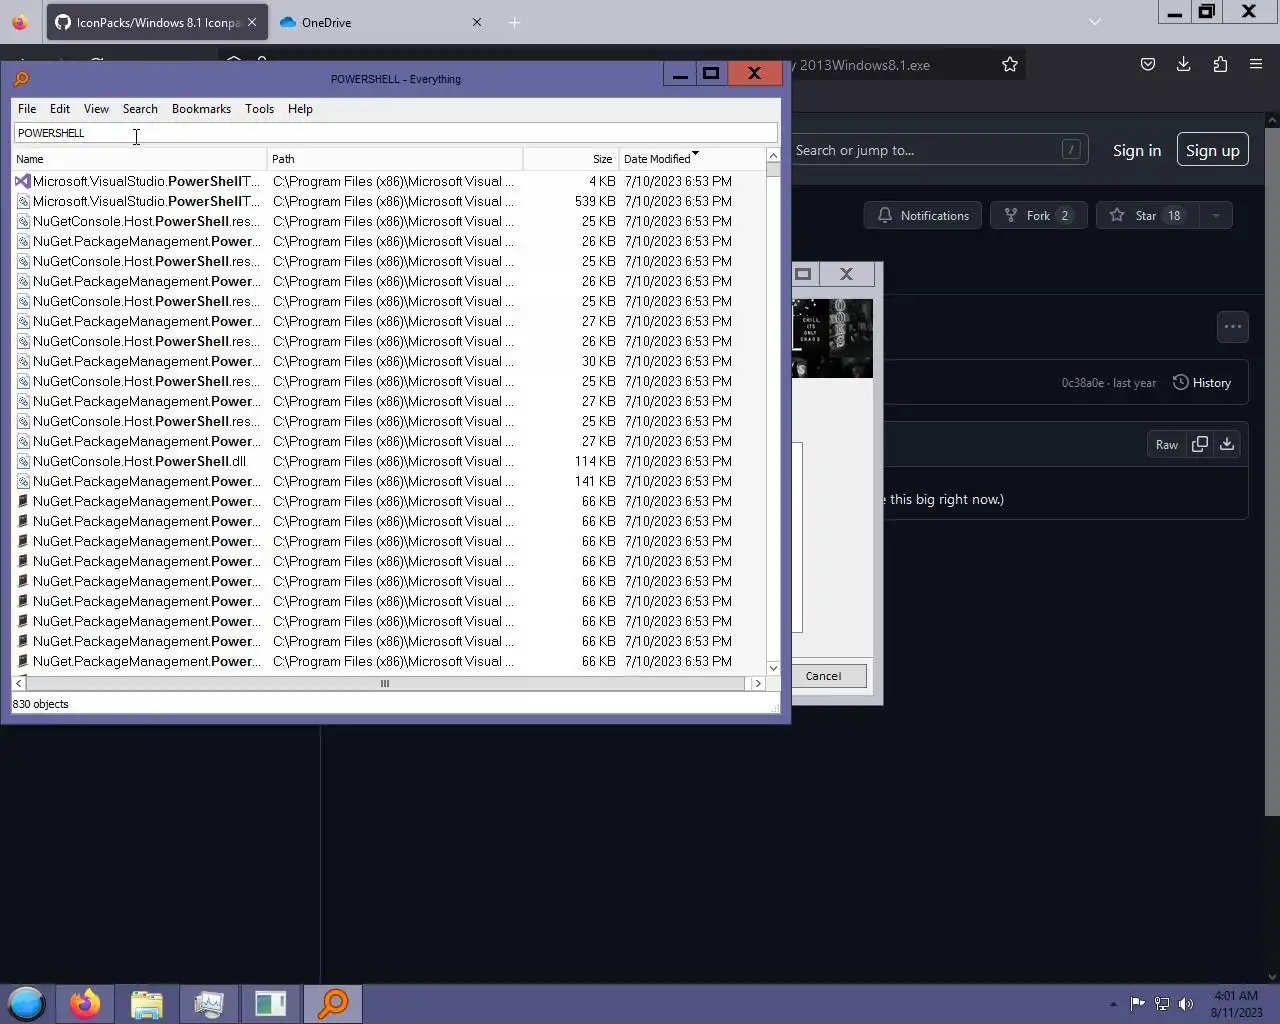Open a new Firefox tab

(514, 22)
